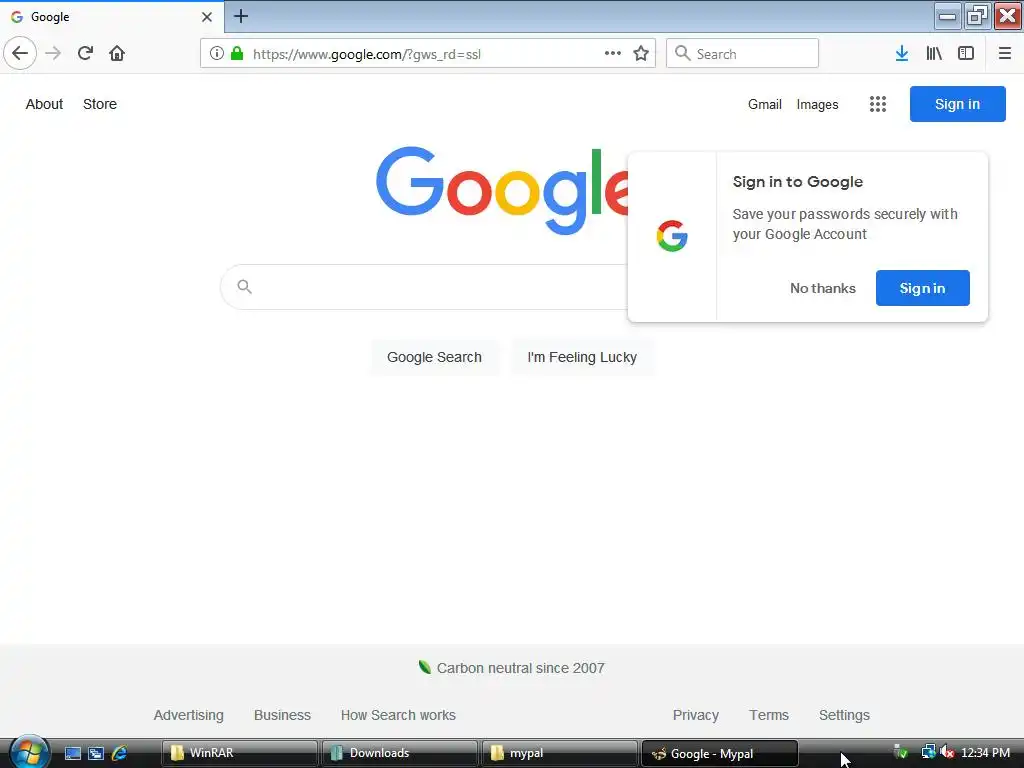Viewport: 1024px width, 768px height.
Task: Click the network tray icon
Action: click(929, 753)
